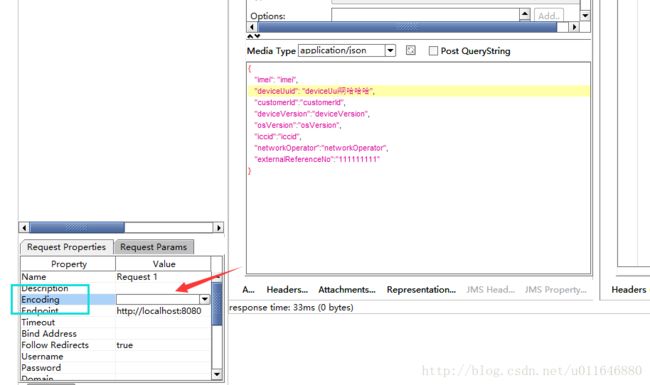Open the JMS Head... tab
The width and height of the screenshot is (650, 385).
490,290
